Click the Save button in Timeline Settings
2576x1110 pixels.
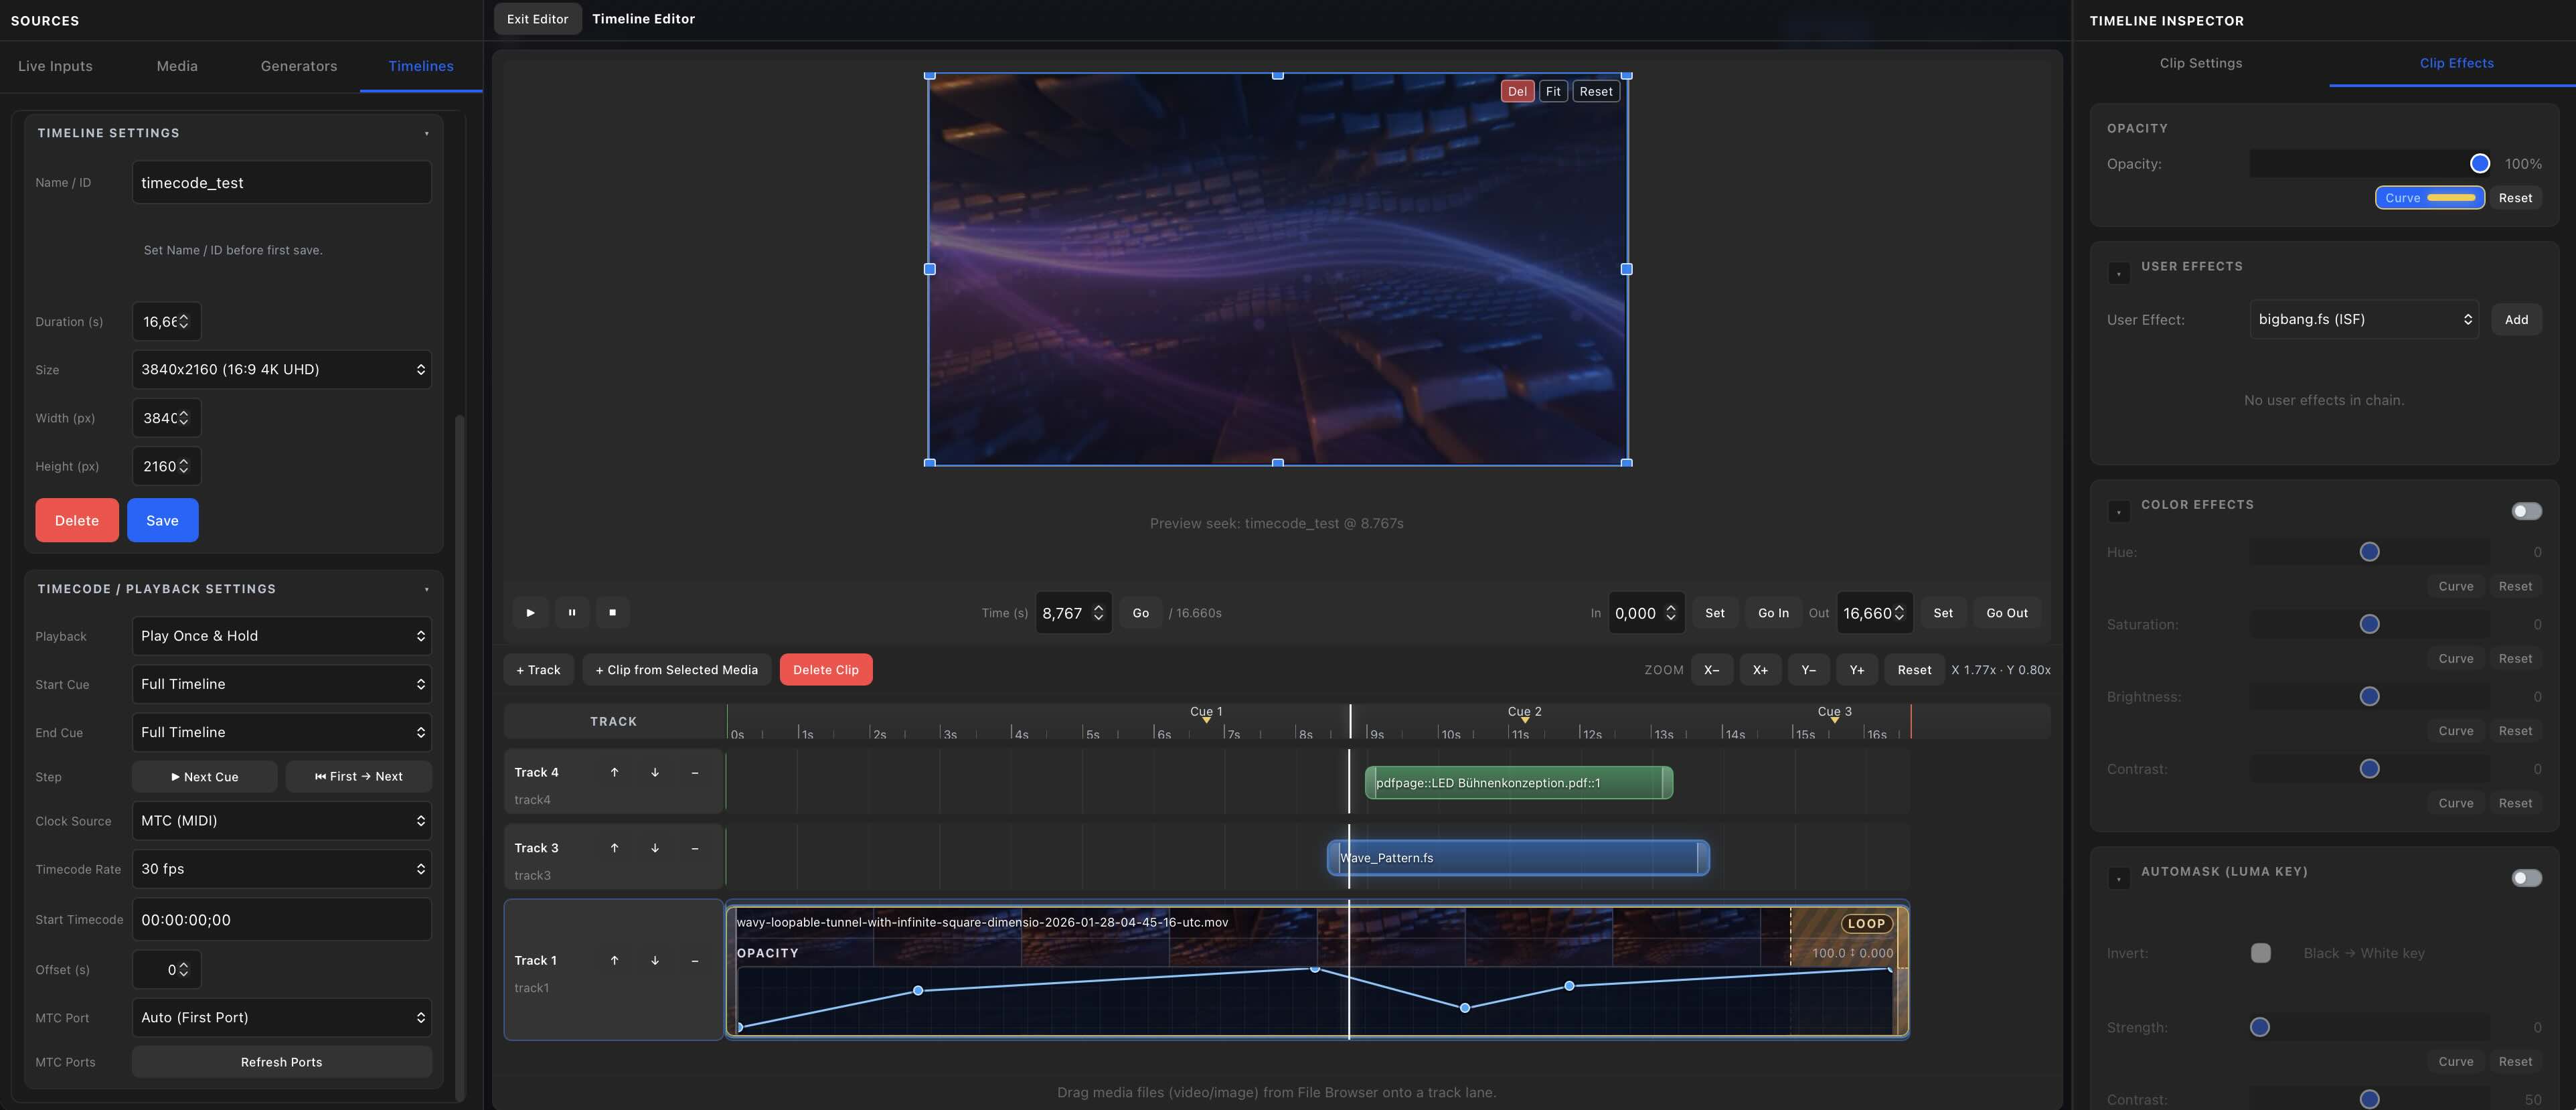coord(162,520)
